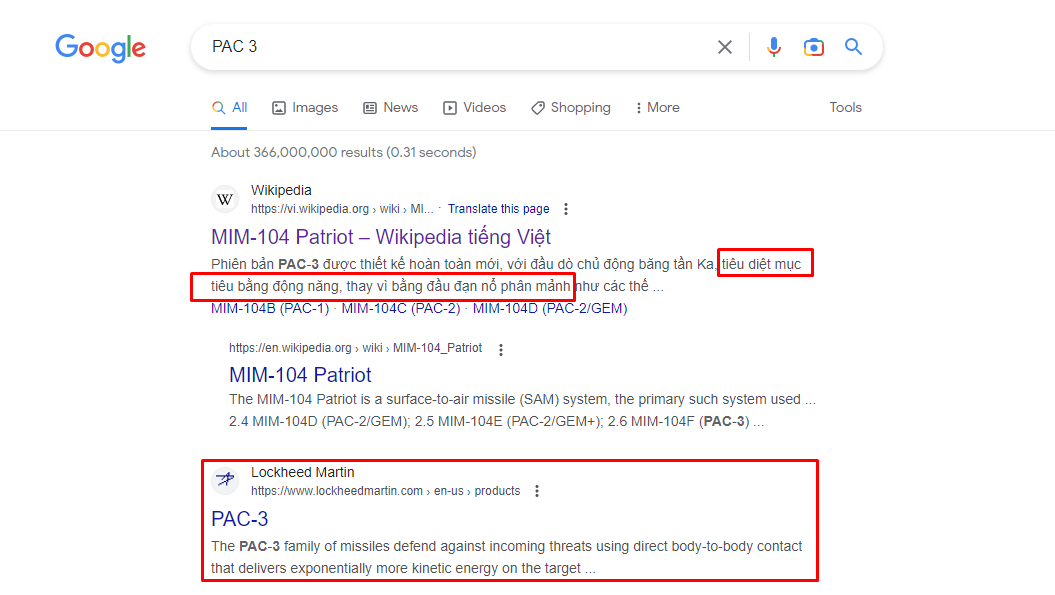Screen dimensions: 1055x595
Task: Click the Wikipedia favicon icon
Action: pos(226,199)
